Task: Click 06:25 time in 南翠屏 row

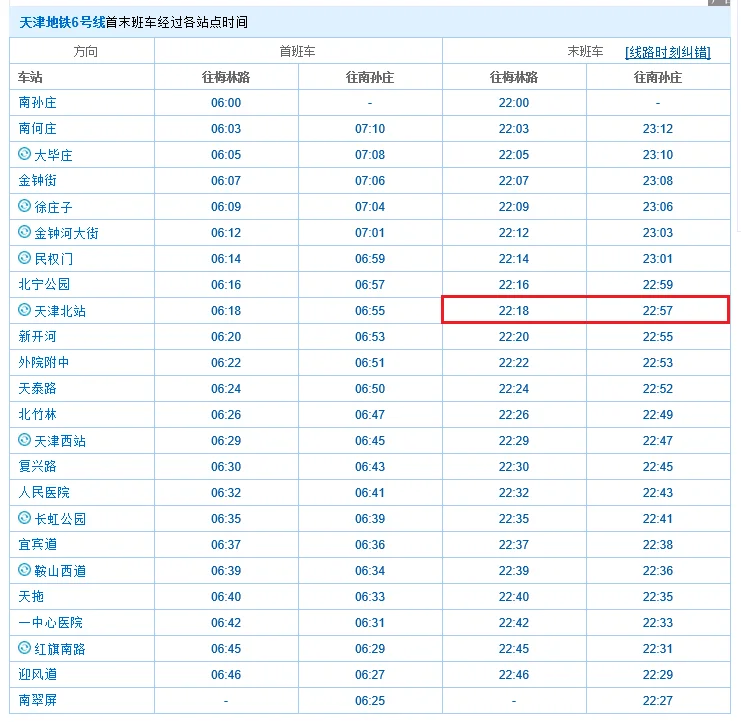Action: (370, 700)
